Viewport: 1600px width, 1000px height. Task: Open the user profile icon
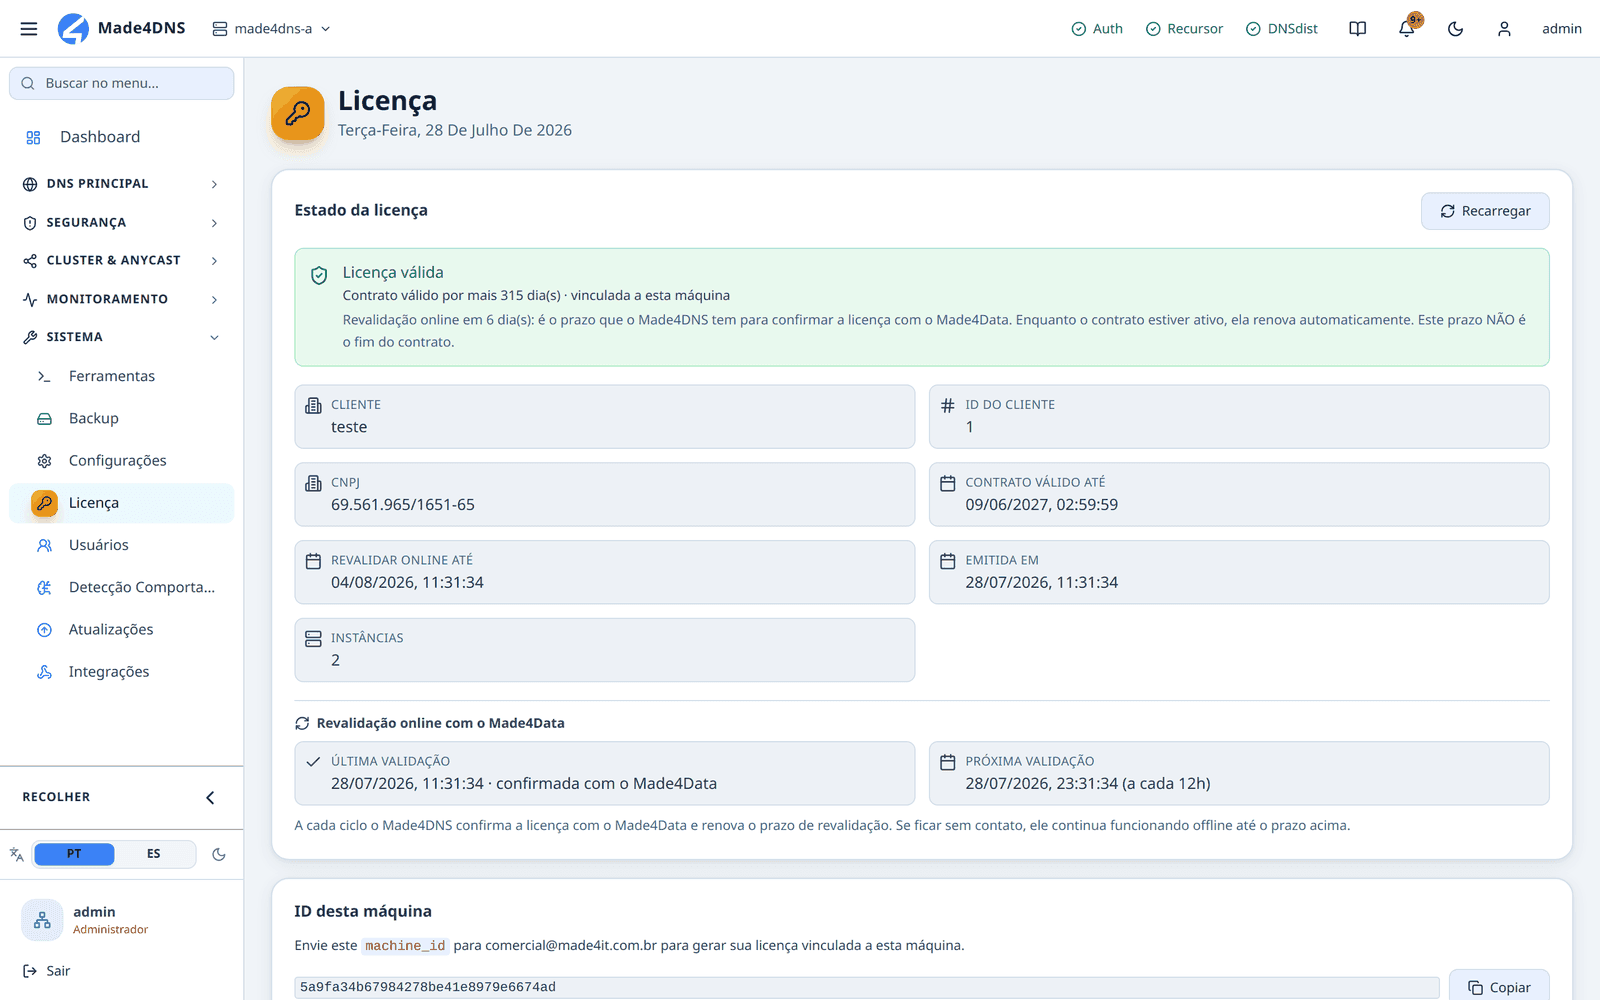pyautogui.click(x=1504, y=29)
